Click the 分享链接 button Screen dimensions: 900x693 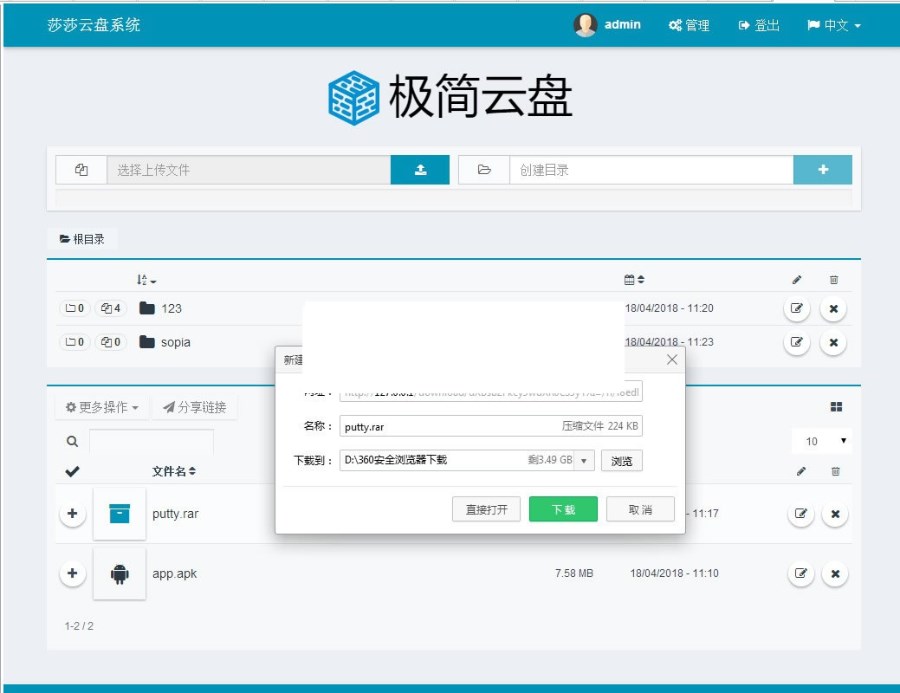pyautogui.click(x=195, y=407)
